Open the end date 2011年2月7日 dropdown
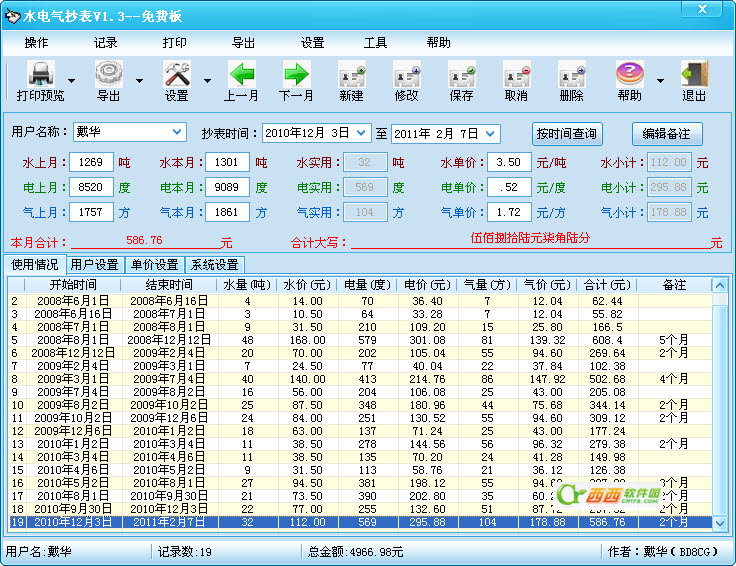Image resolution: width=736 pixels, height=566 pixels. [491, 133]
